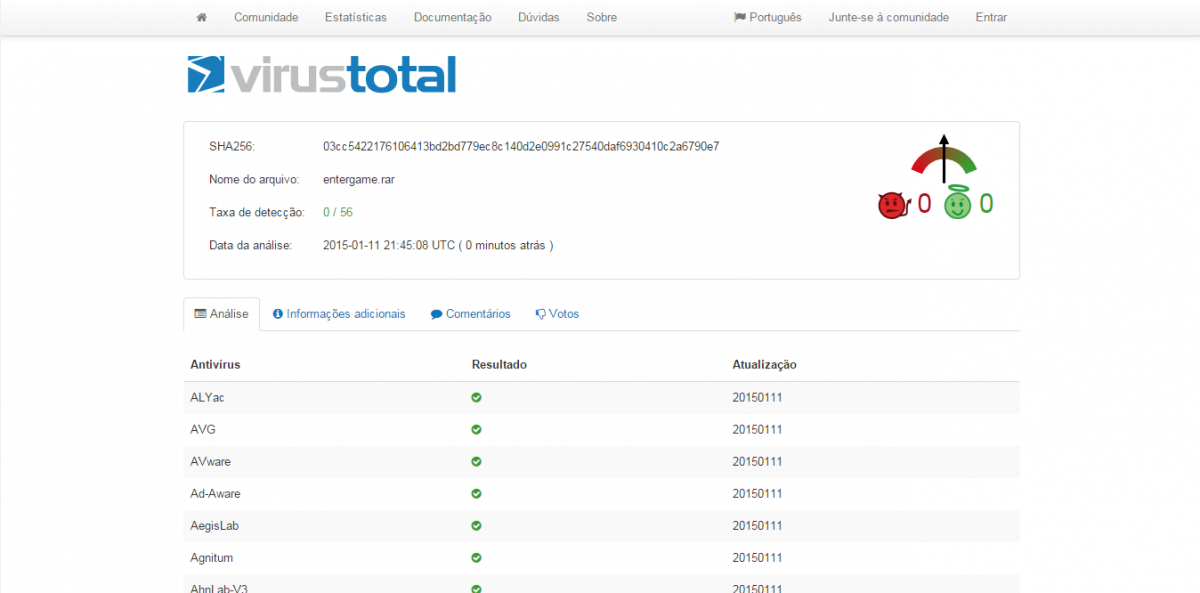The image size is (1200, 593).
Task: Select the Análise tab
Action: click(222, 313)
